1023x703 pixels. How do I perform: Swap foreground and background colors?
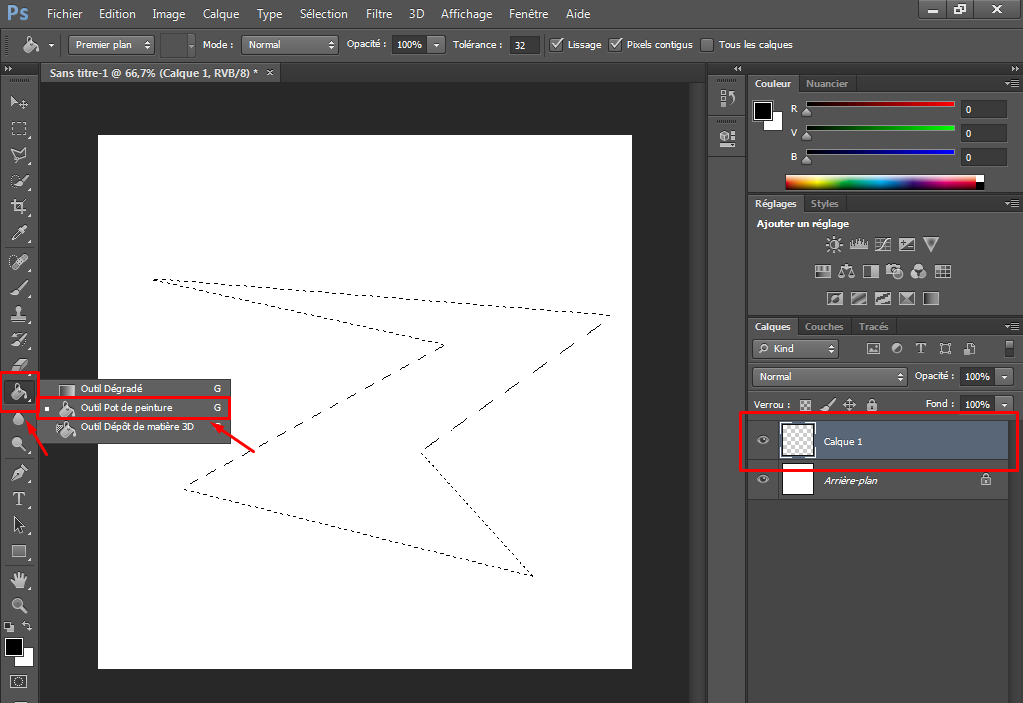(27, 627)
